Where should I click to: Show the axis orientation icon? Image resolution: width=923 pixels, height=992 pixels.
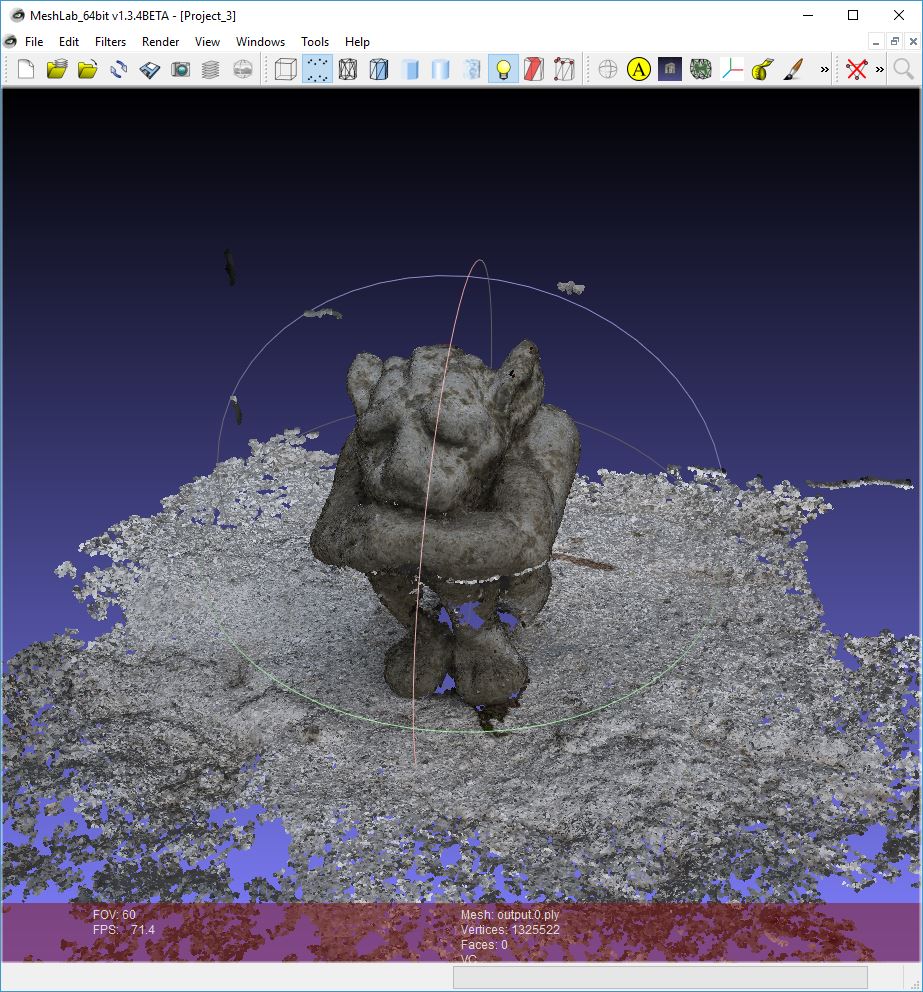732,68
